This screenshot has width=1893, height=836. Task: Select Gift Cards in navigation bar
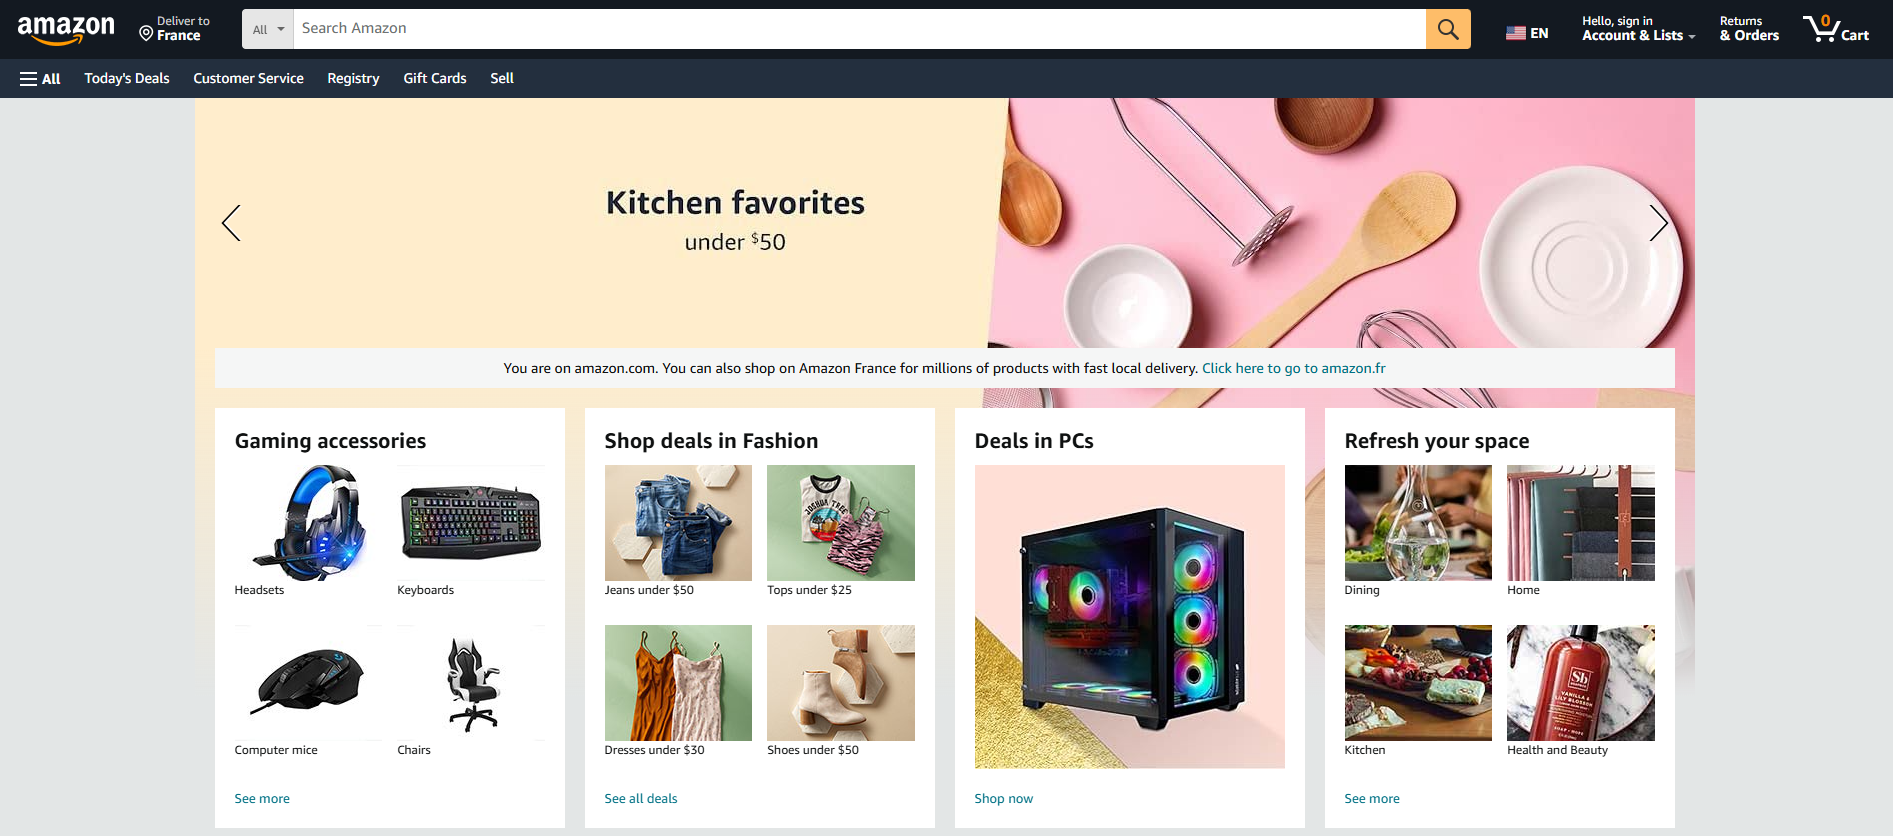(x=435, y=78)
